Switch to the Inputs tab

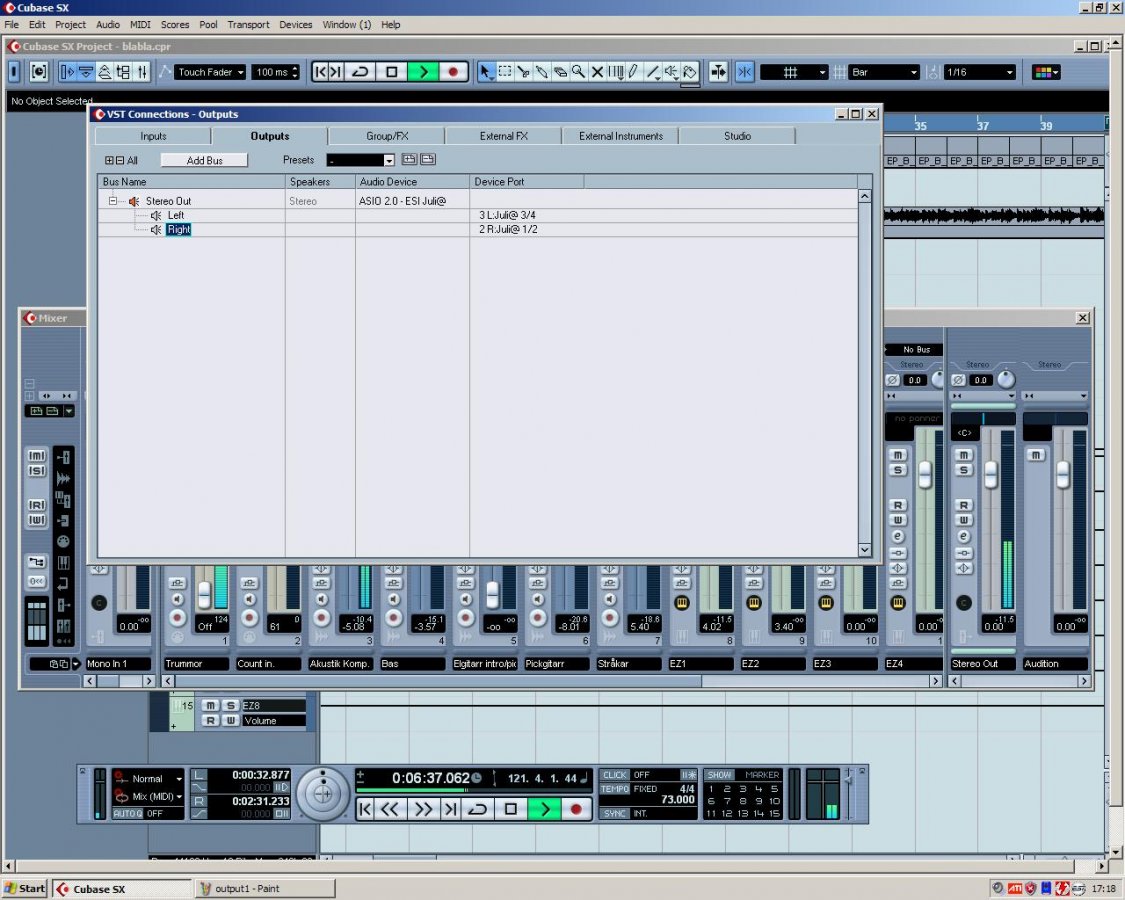(x=153, y=136)
